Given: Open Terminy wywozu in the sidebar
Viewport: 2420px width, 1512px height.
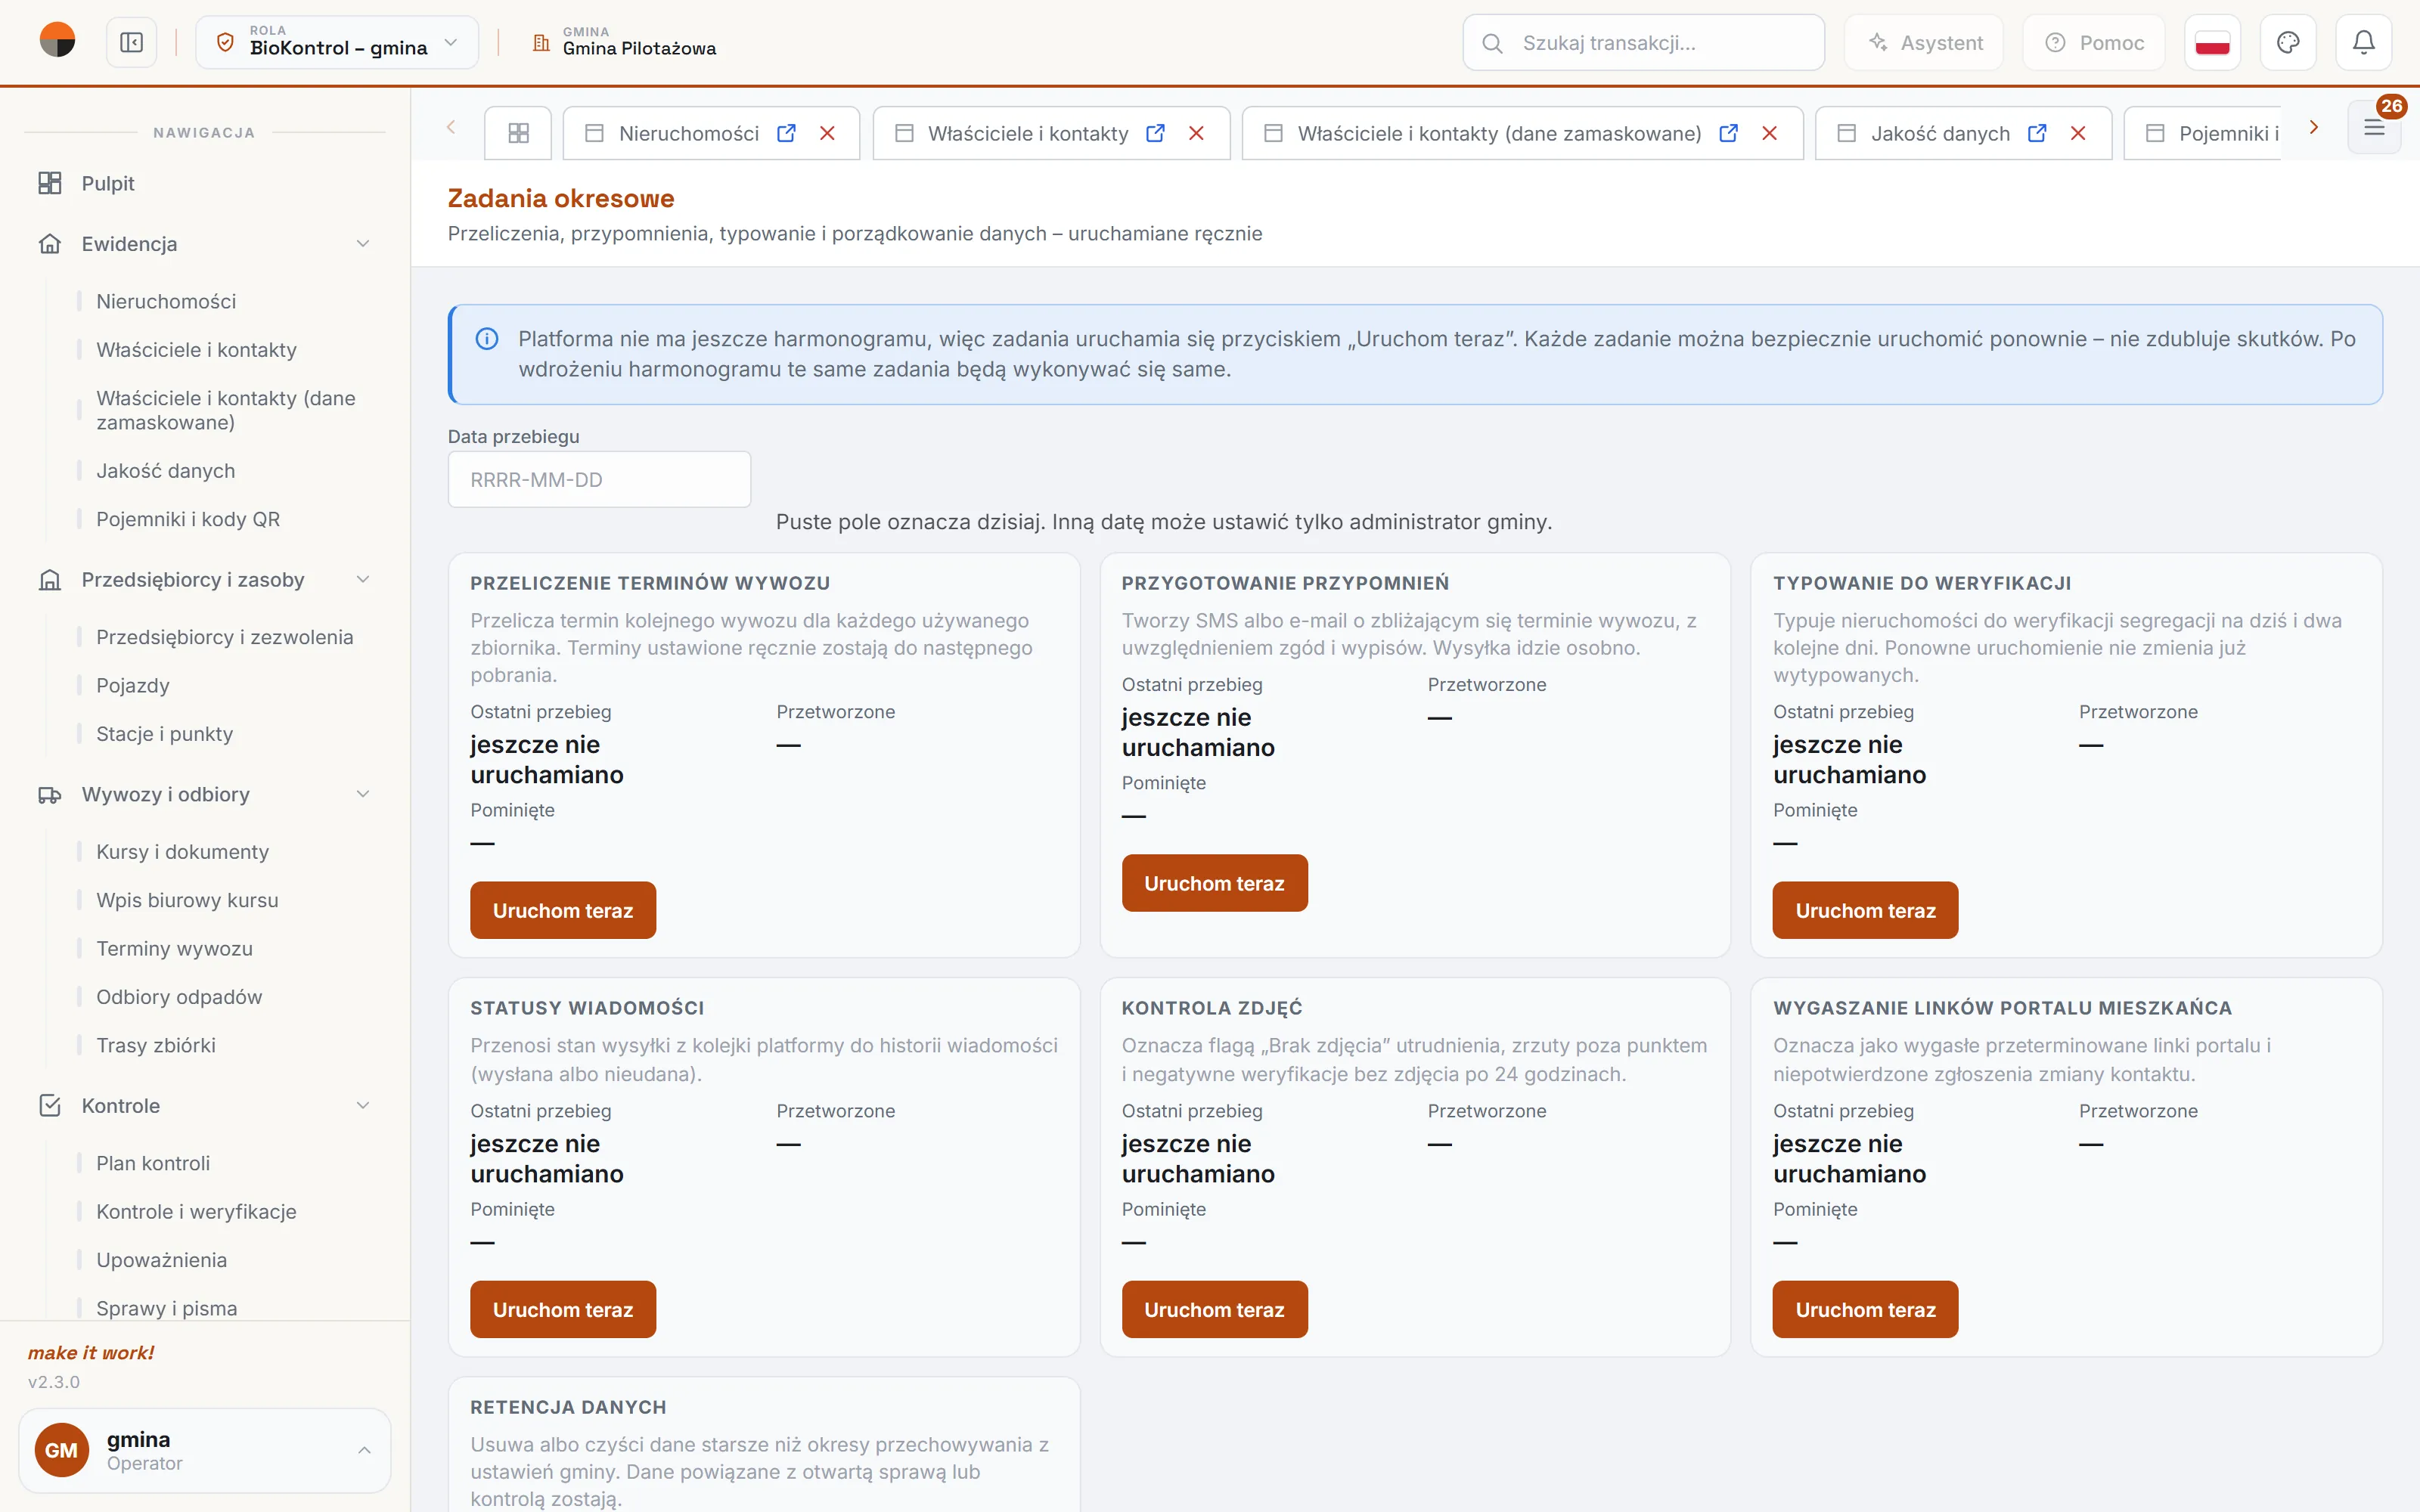Looking at the screenshot, I should (174, 948).
